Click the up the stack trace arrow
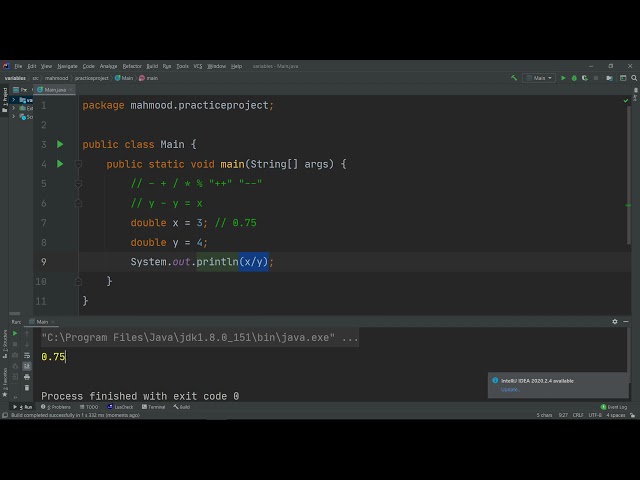 coord(27,333)
